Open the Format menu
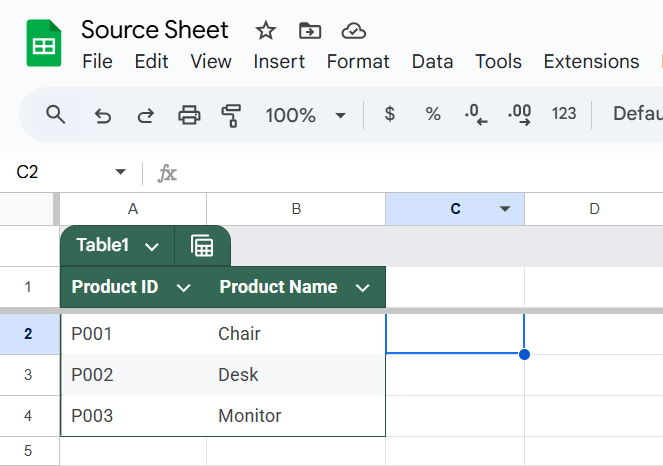This screenshot has height=466, width=663. (x=358, y=62)
